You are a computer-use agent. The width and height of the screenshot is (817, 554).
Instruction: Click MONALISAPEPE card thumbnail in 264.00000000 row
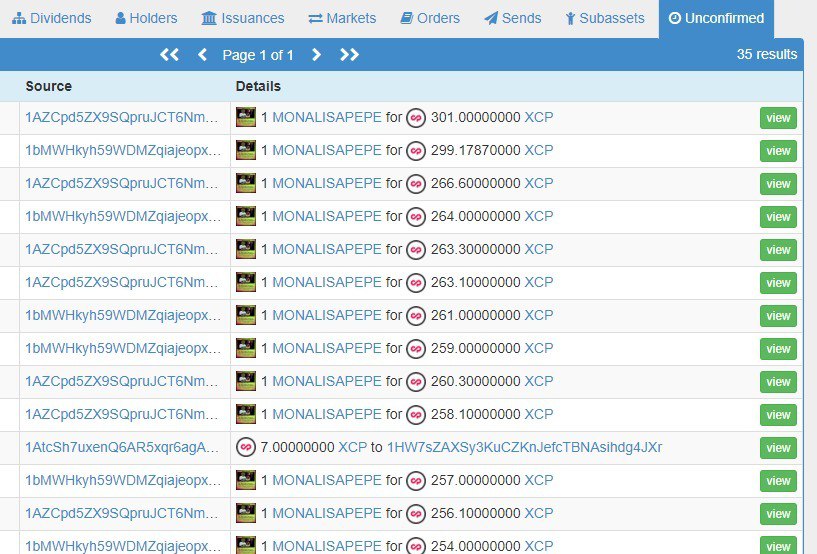coord(246,216)
